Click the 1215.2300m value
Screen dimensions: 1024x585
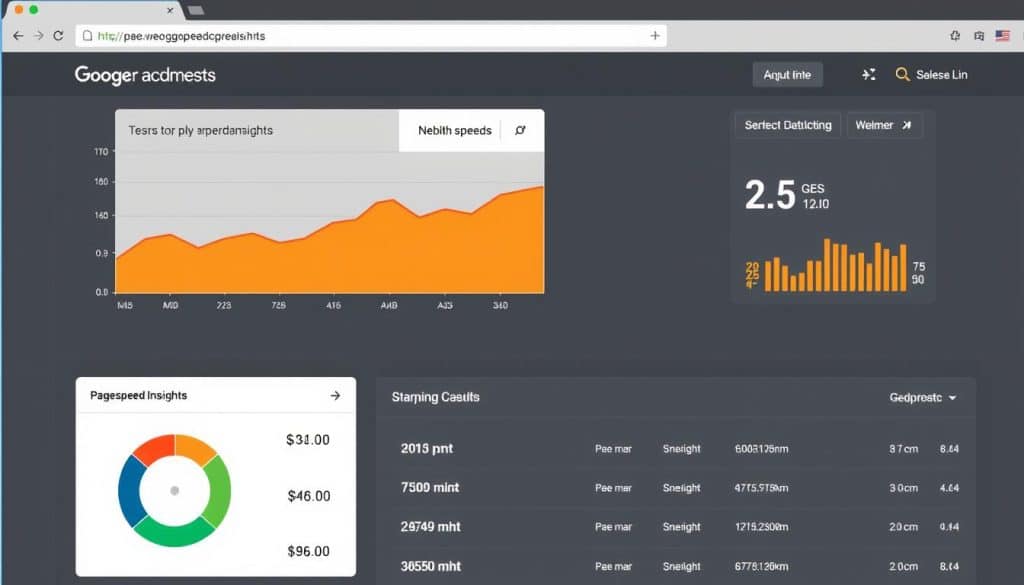click(x=761, y=528)
